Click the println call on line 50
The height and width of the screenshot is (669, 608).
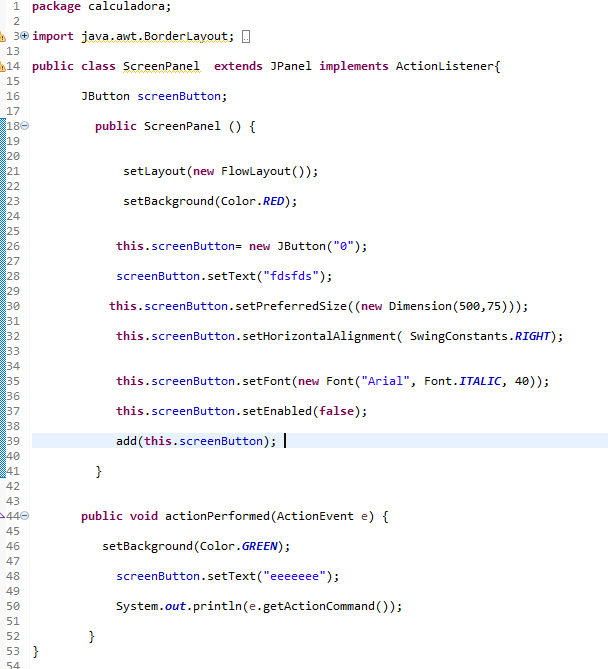(x=217, y=606)
